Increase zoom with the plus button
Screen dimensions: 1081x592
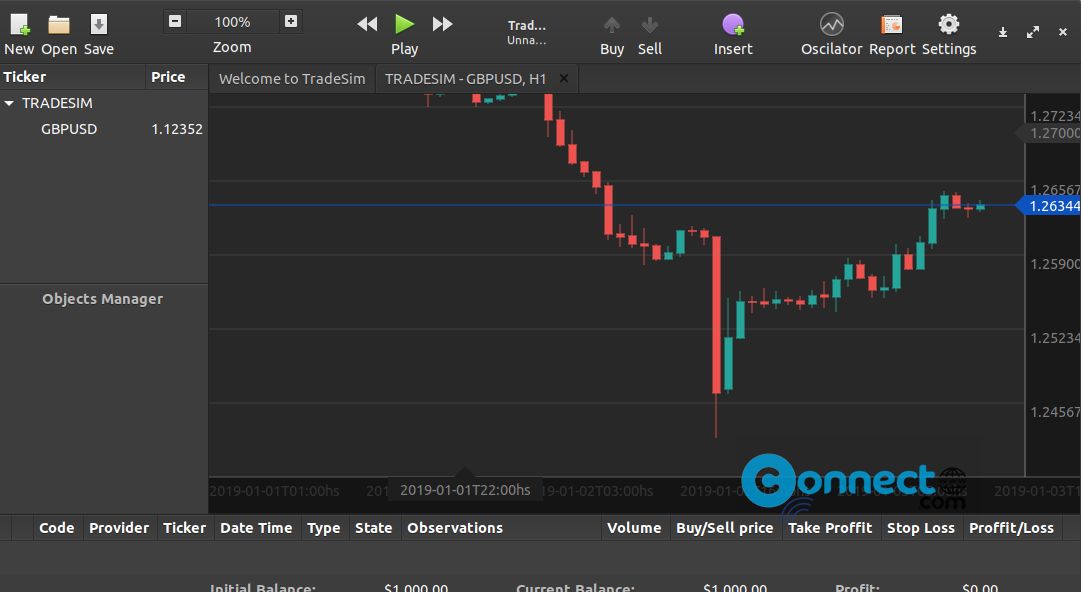click(291, 21)
